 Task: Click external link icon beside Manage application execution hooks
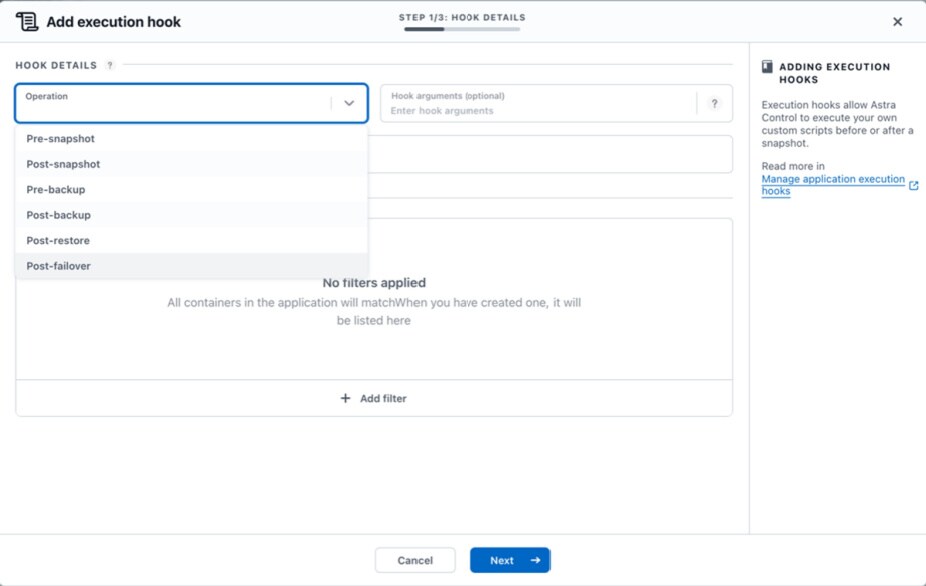click(913, 185)
